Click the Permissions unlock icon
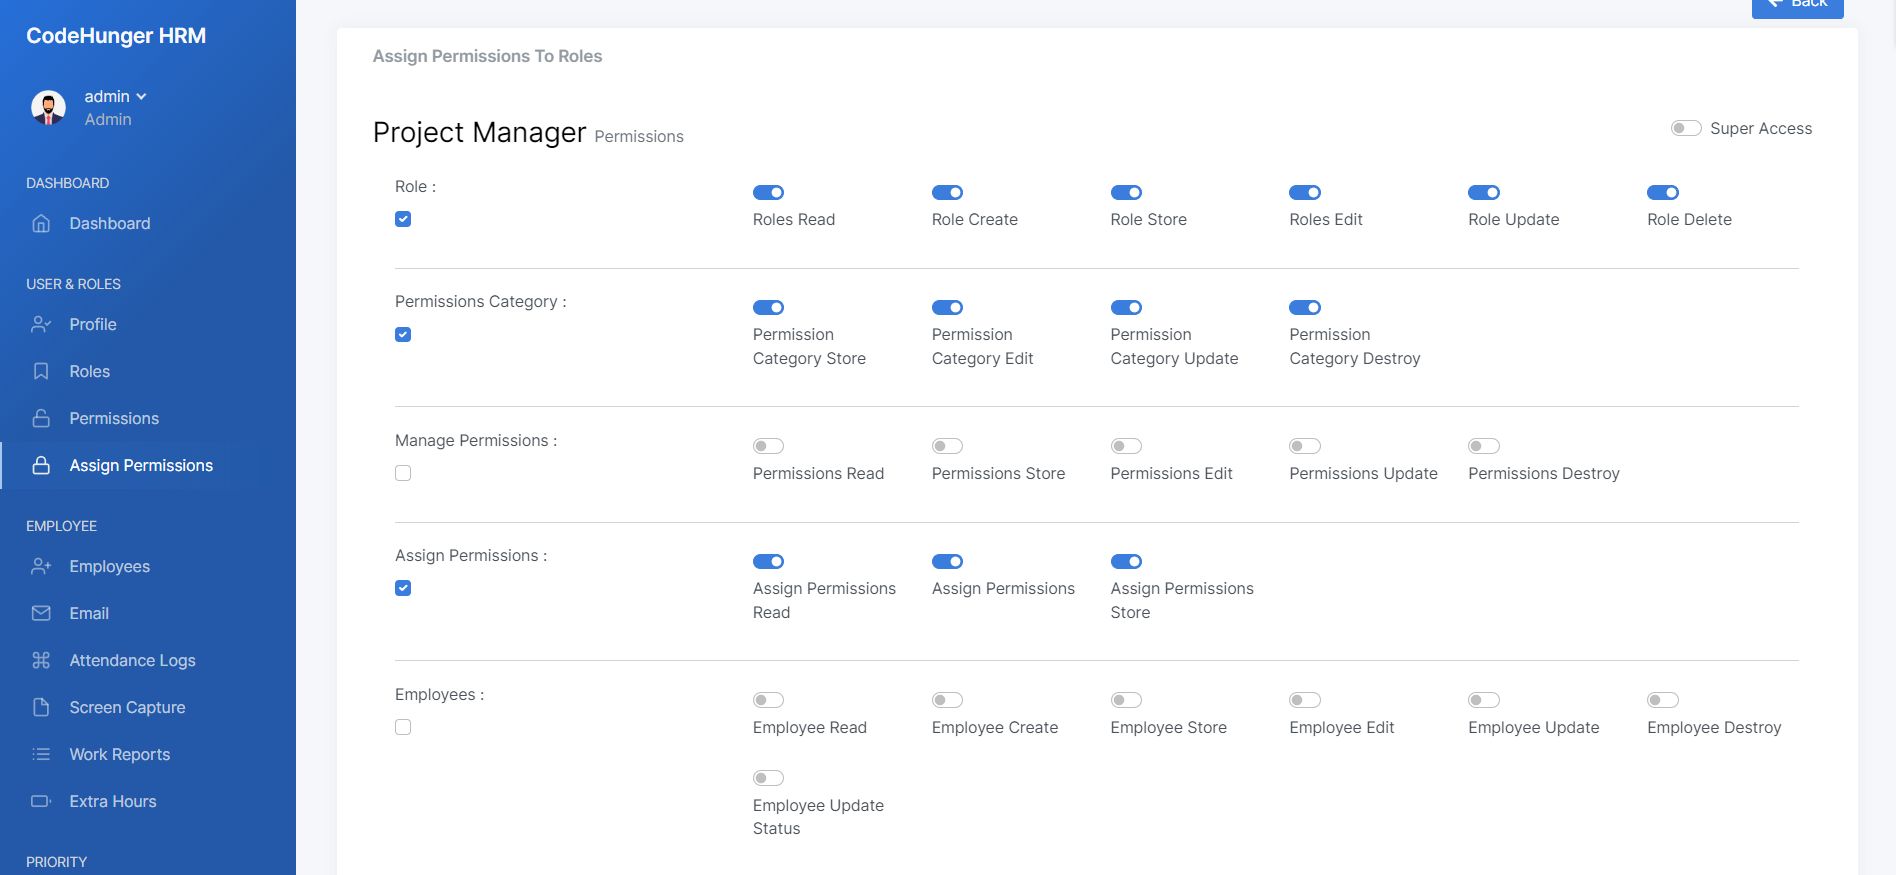Viewport: 1896px width, 875px height. [x=41, y=418]
